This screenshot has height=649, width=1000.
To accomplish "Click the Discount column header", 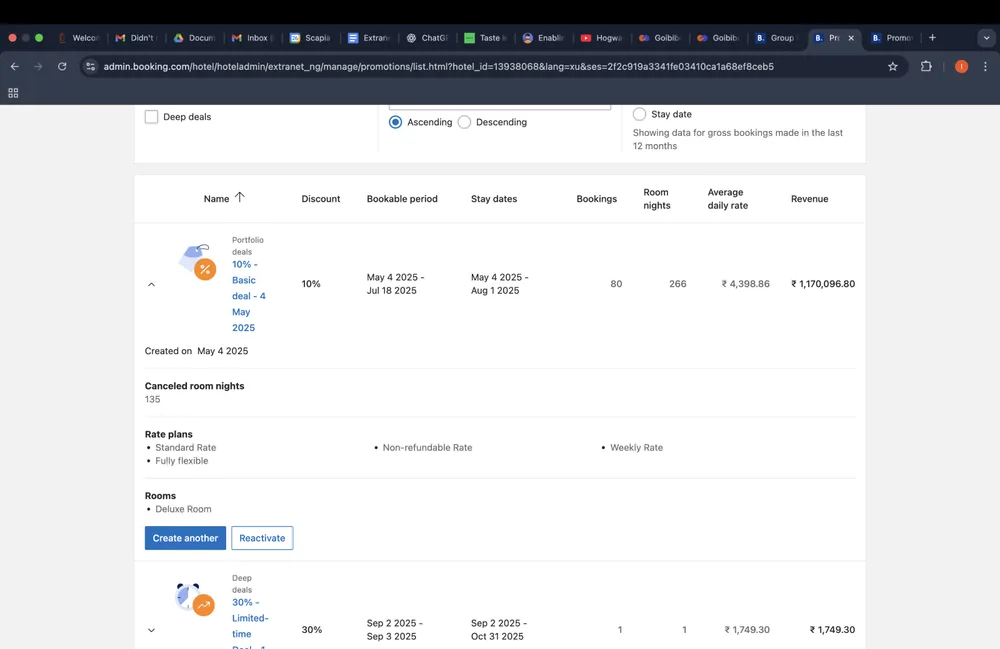I will coord(321,199).
